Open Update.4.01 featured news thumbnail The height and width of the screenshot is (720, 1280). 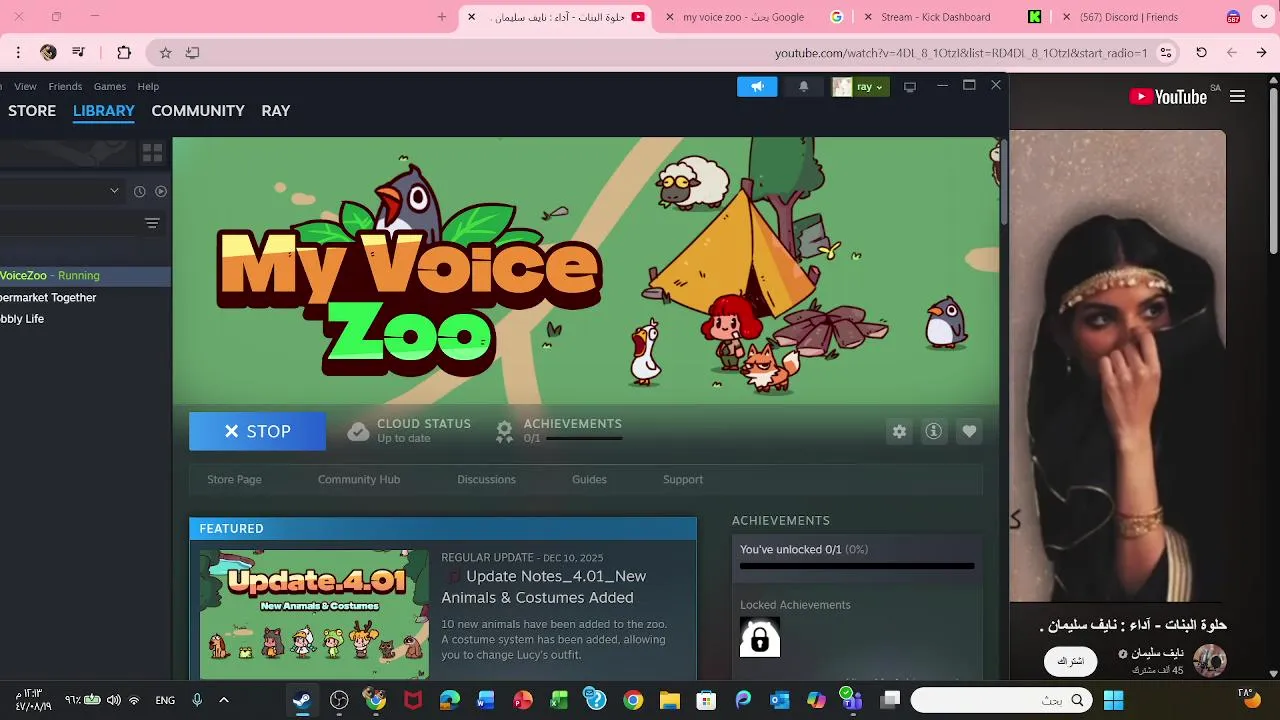[314, 614]
